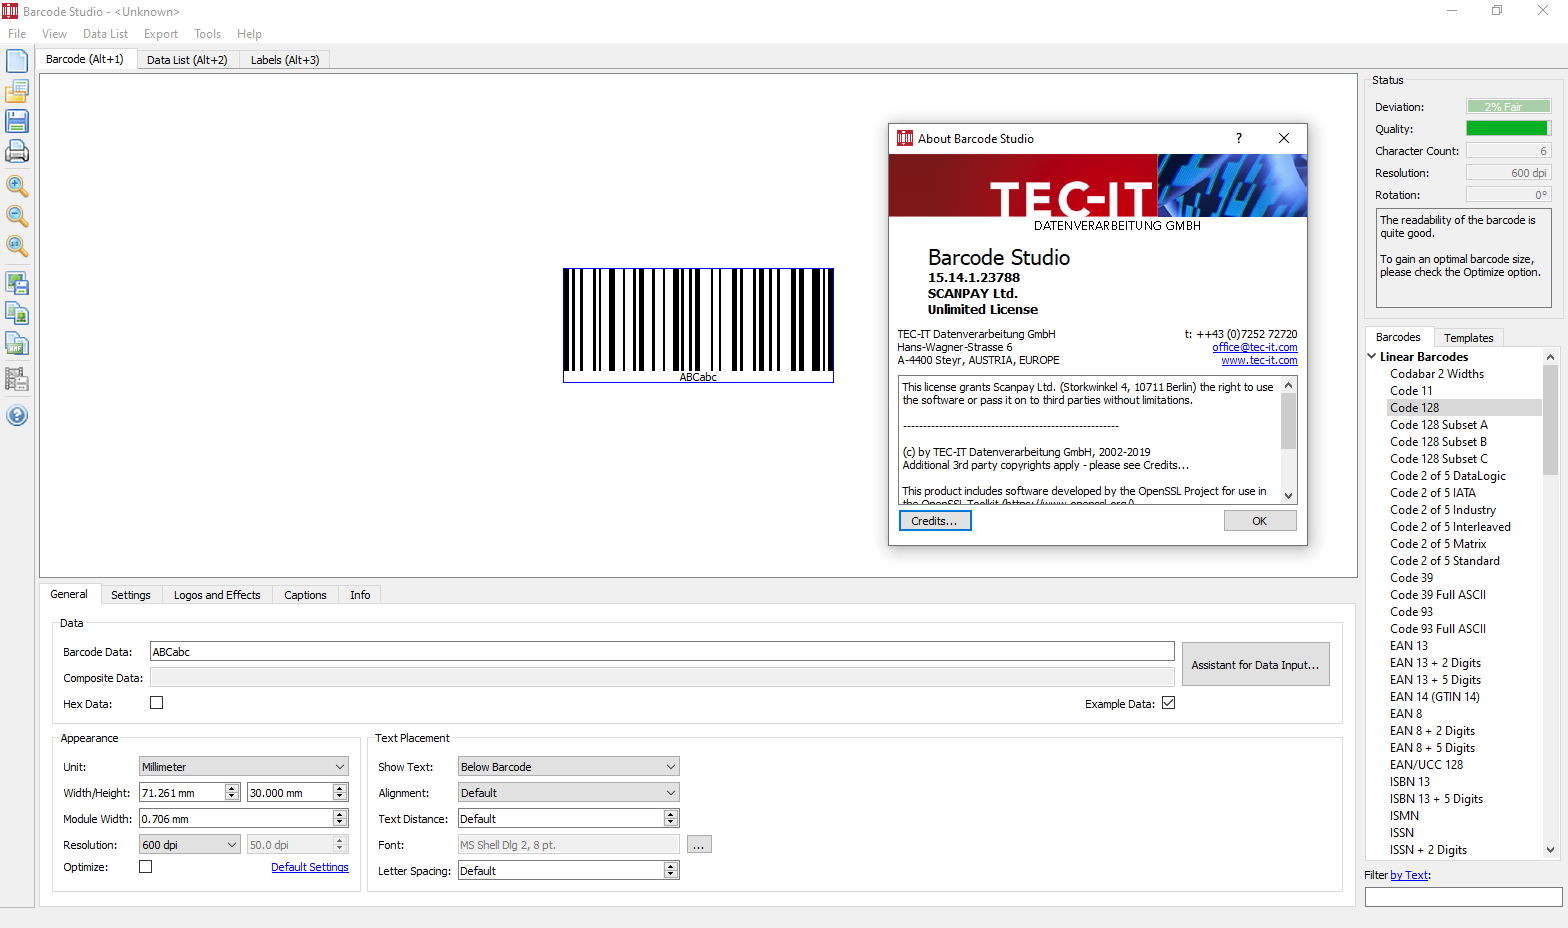The width and height of the screenshot is (1568, 928).
Task: Click the Barcode Studio title bar icon
Action: [x=10, y=11]
